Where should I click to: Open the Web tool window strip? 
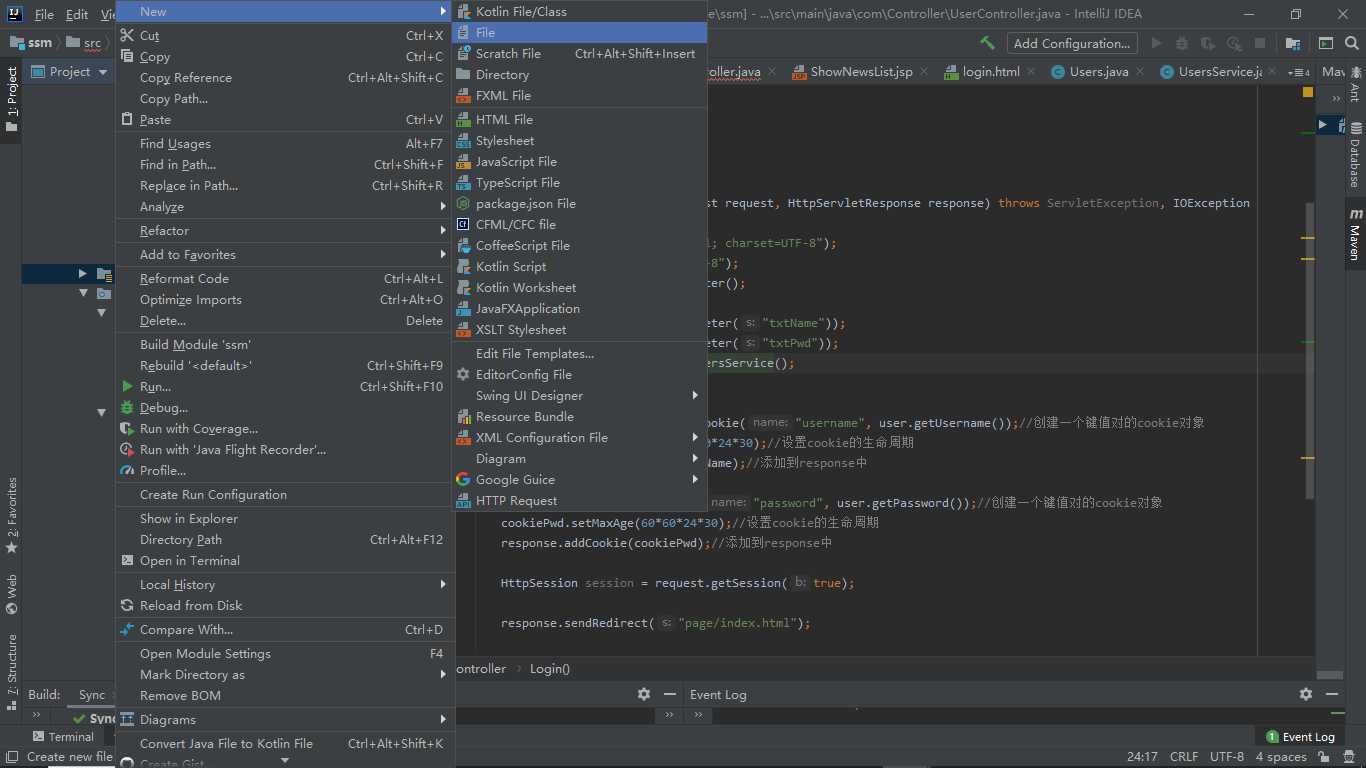(12, 594)
